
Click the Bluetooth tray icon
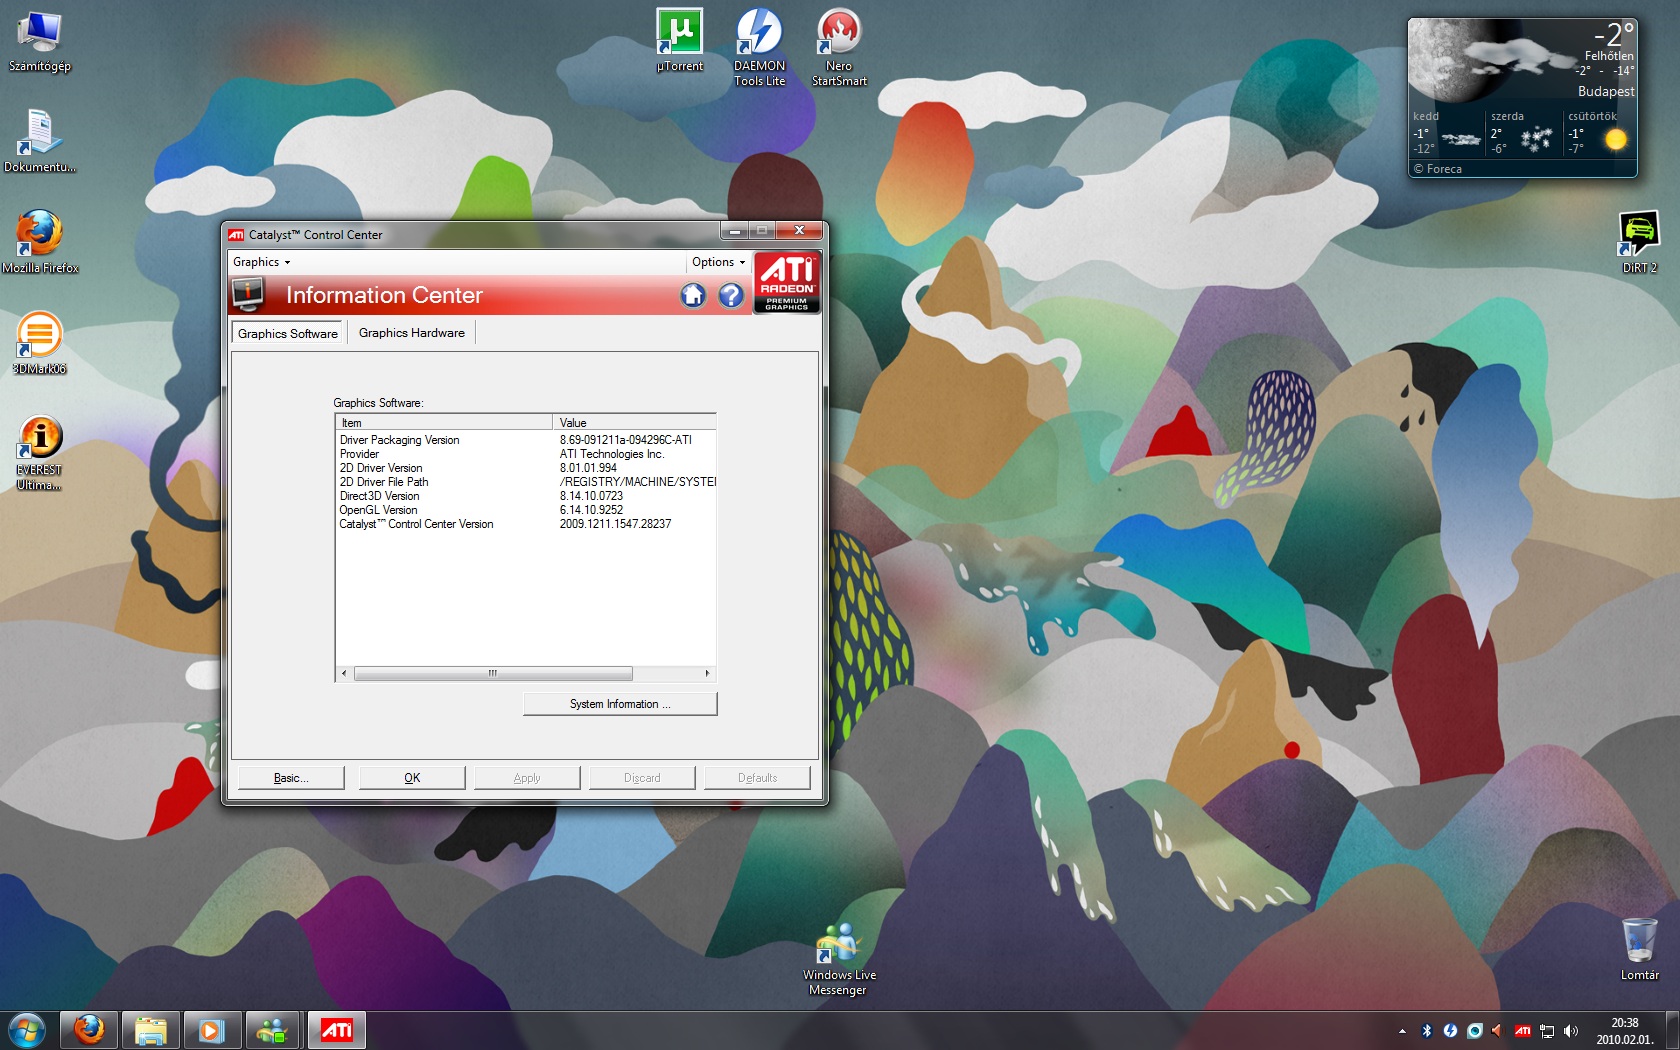click(1427, 1031)
